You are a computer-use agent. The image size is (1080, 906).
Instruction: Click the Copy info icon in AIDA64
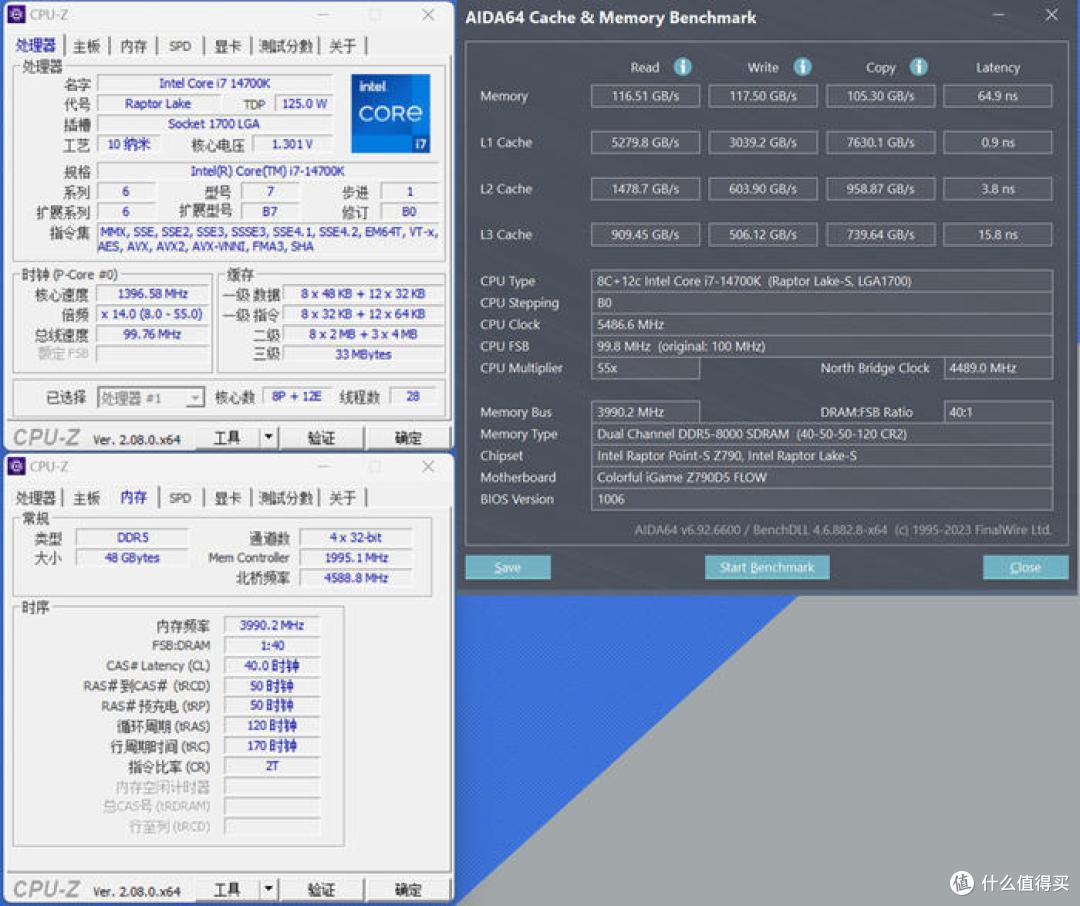(918, 67)
